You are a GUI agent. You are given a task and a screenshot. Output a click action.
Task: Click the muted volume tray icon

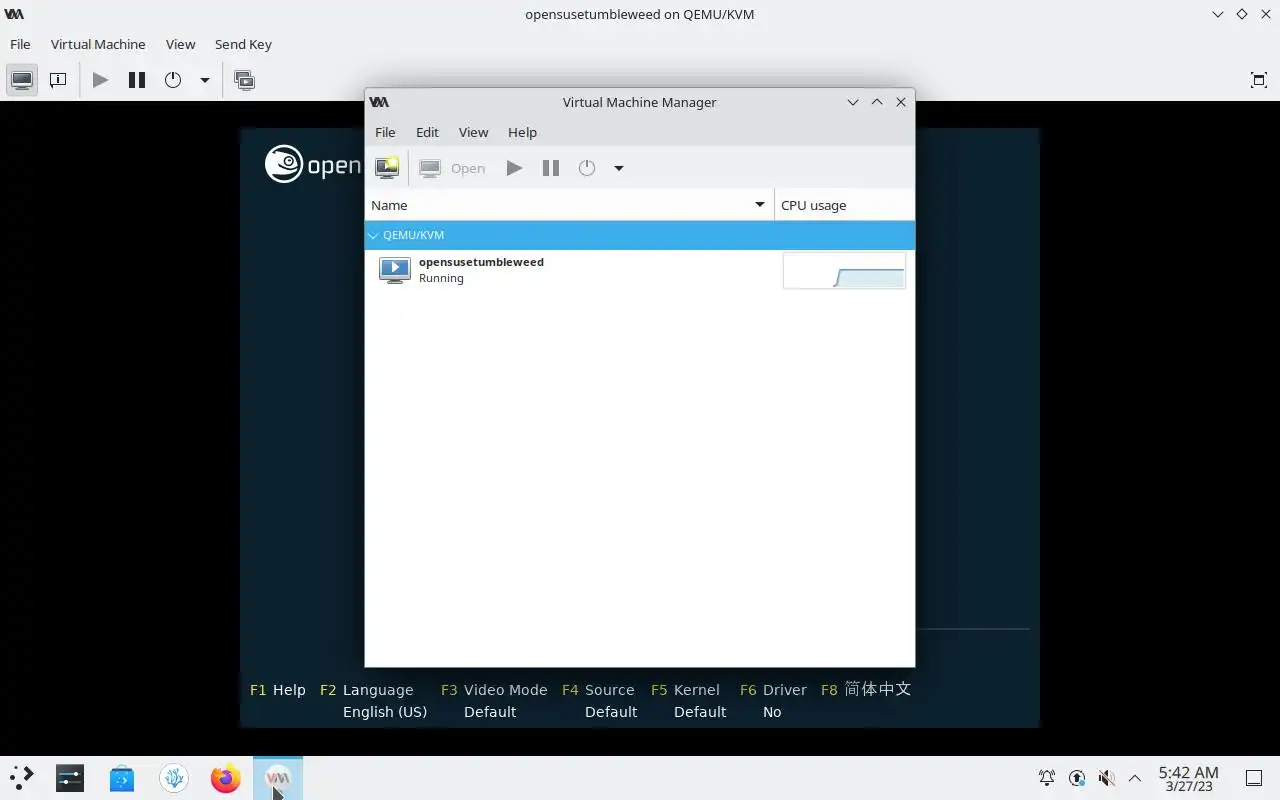point(1106,778)
